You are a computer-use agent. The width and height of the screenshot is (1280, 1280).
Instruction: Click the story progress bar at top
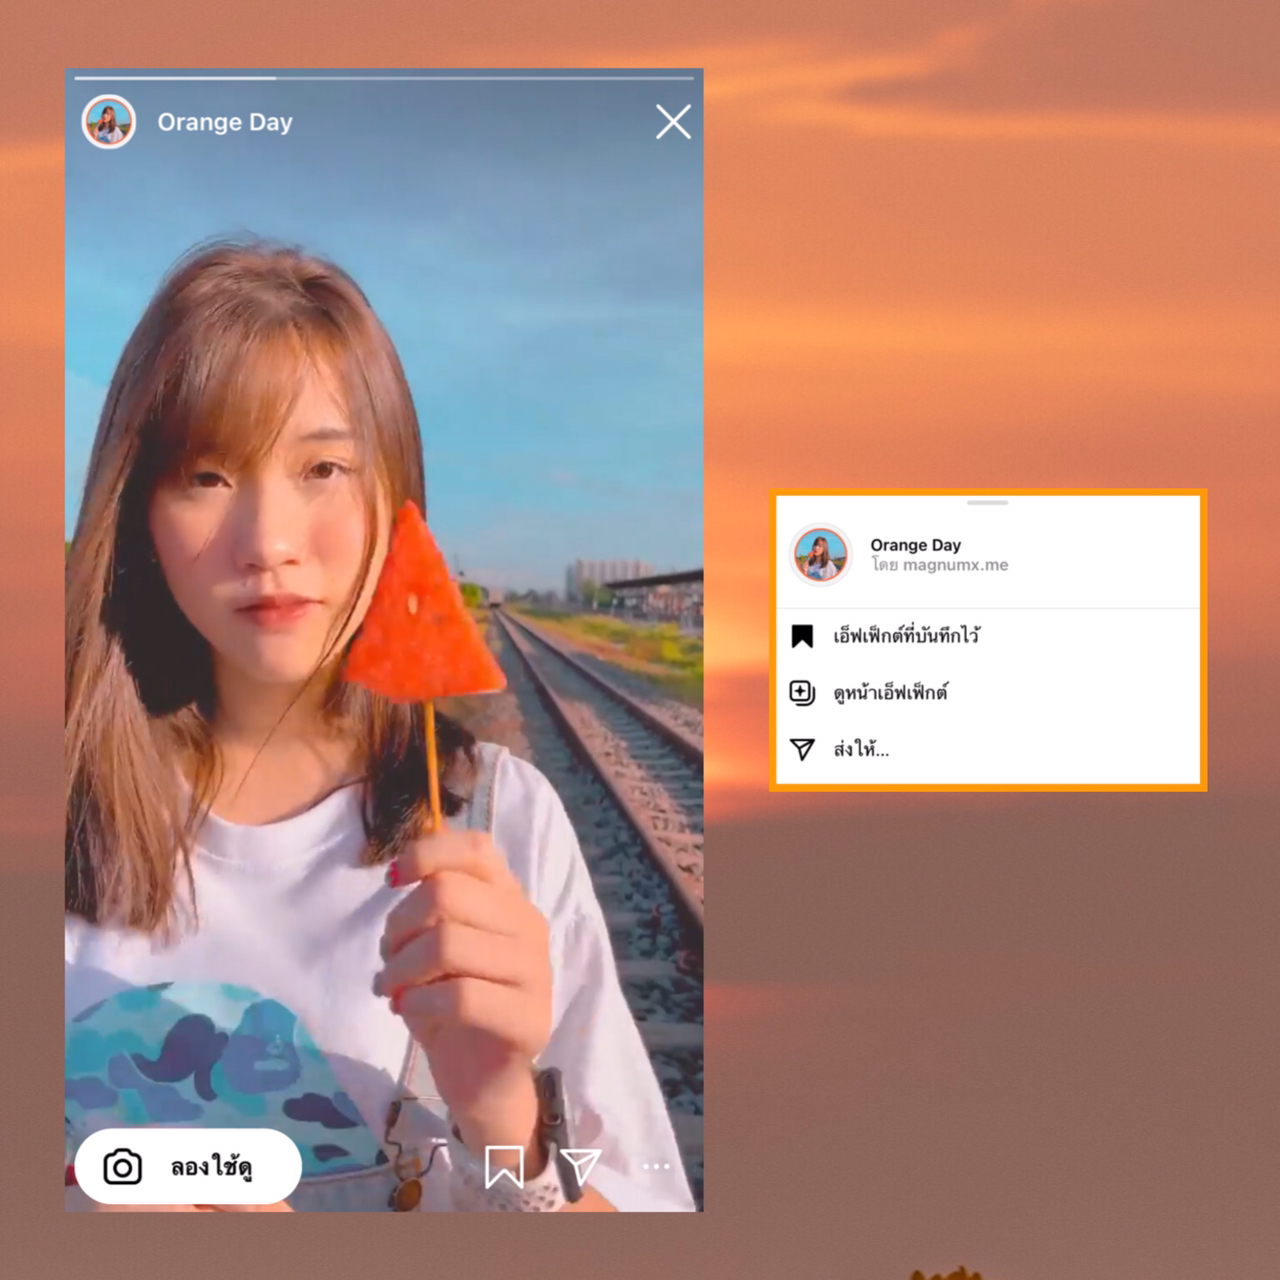[384, 77]
